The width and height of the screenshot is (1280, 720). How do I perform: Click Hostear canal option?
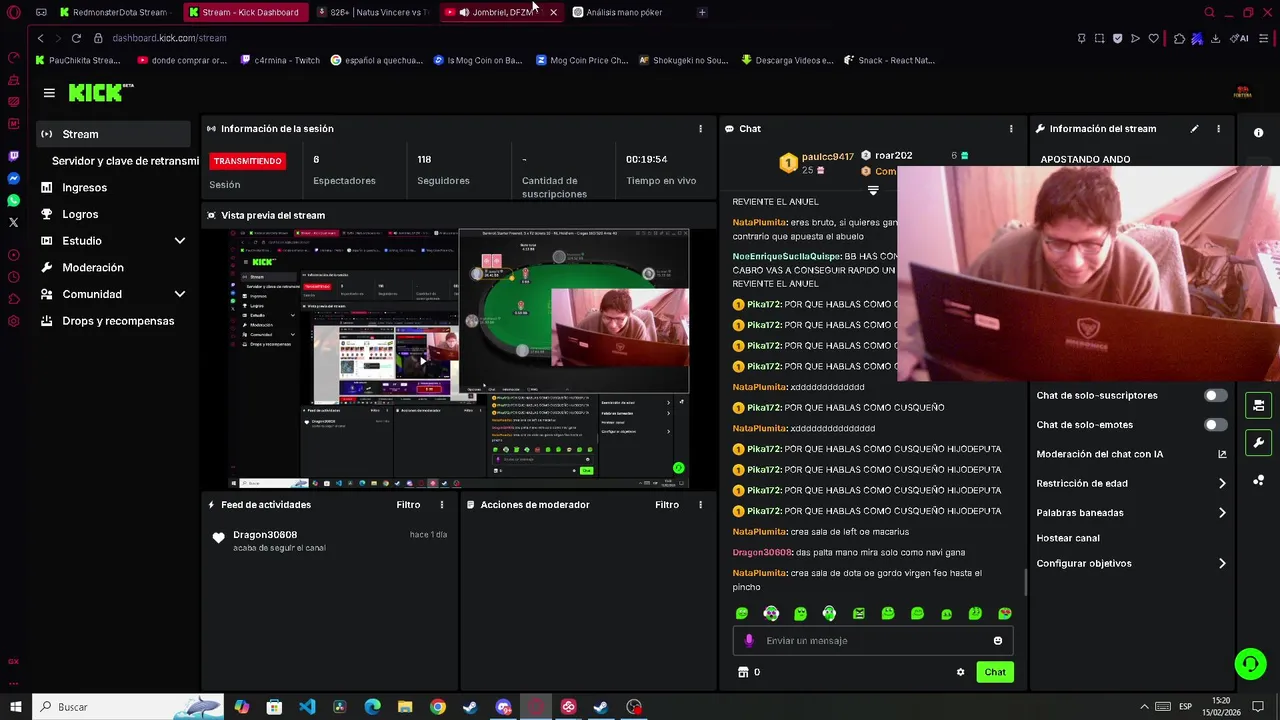point(1068,538)
